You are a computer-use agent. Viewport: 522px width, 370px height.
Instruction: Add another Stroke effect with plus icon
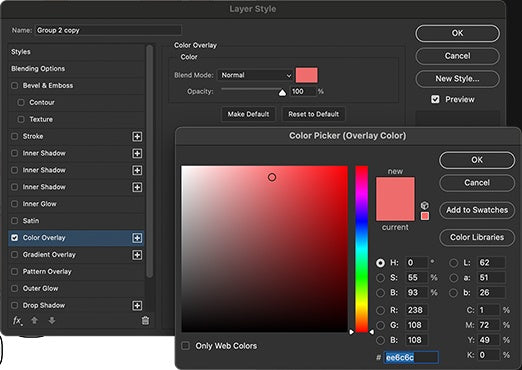[x=137, y=136]
